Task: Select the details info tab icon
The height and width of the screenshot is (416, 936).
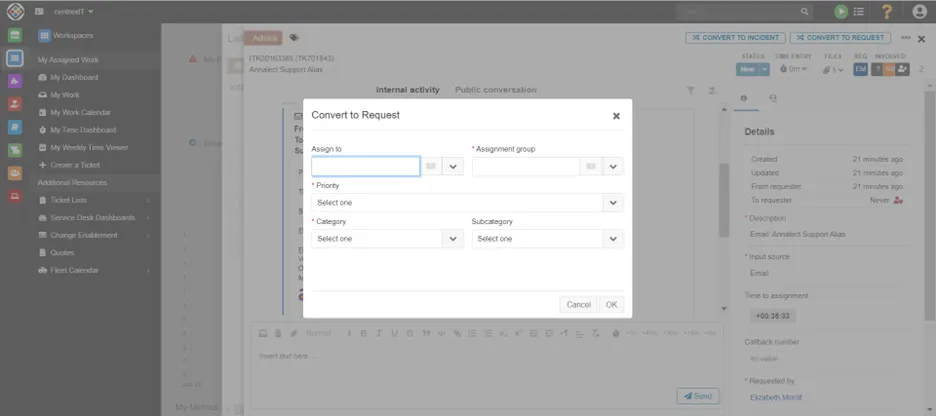Action: coord(744,98)
